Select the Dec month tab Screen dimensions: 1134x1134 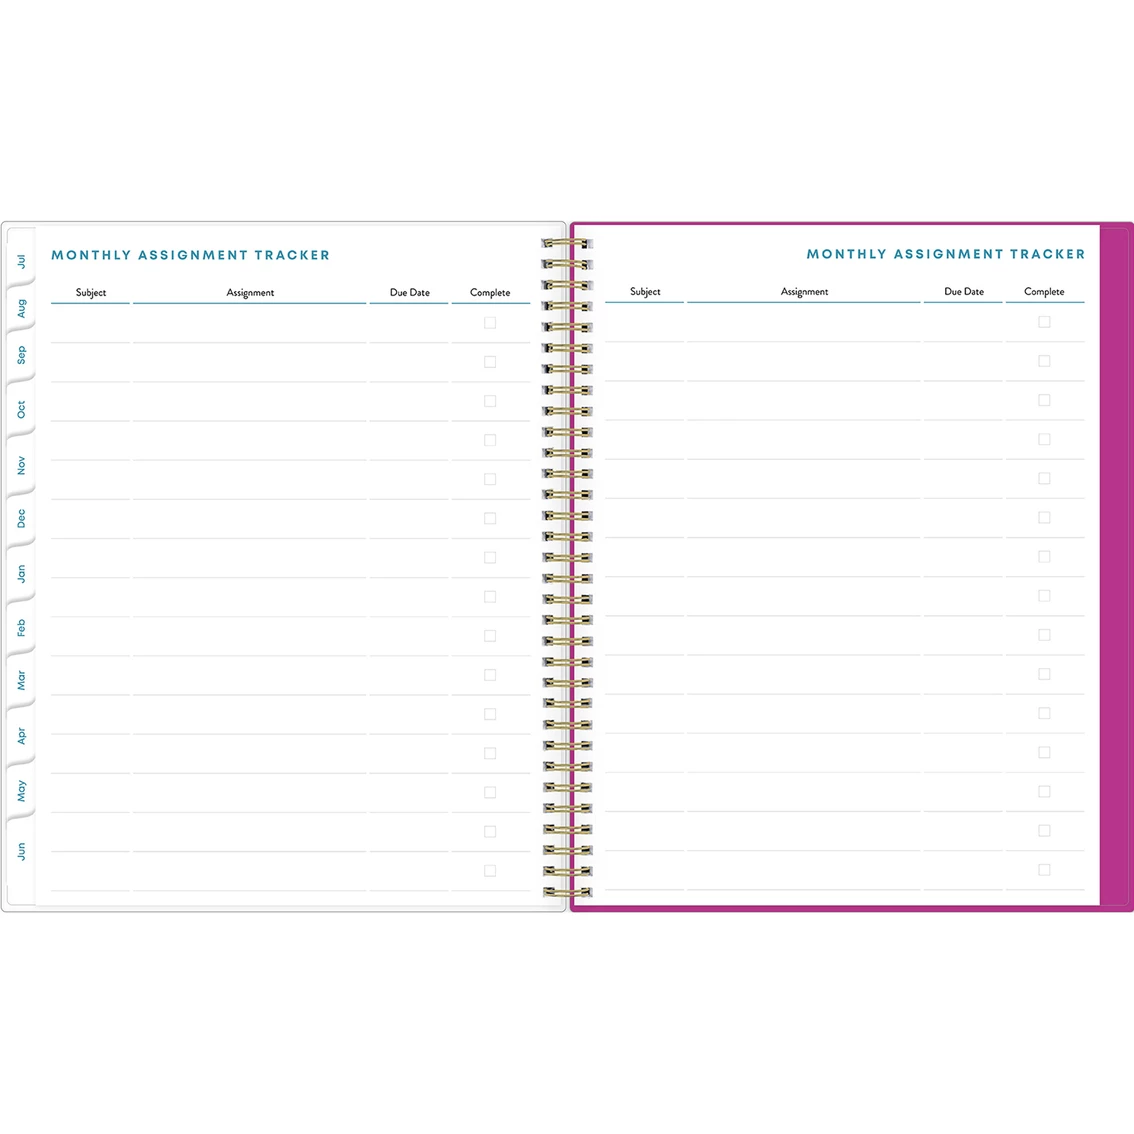coord(21,518)
